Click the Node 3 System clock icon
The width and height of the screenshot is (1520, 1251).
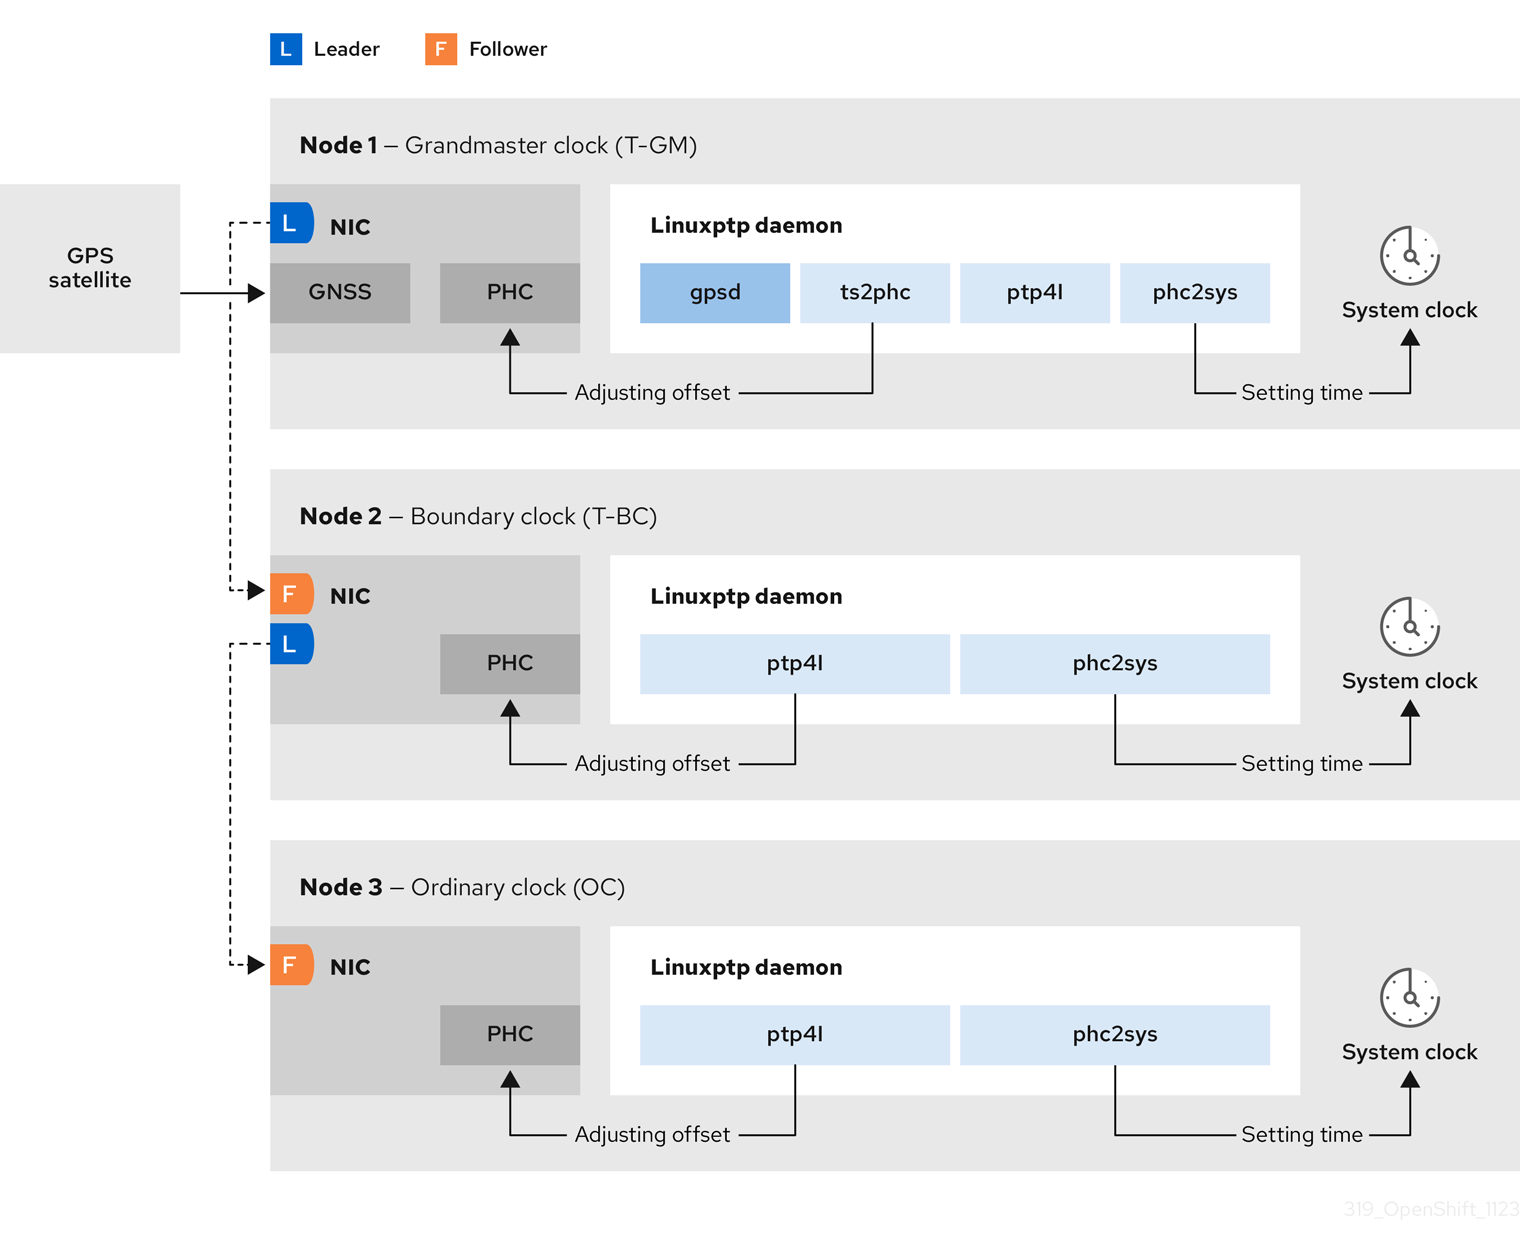[x=1409, y=998]
